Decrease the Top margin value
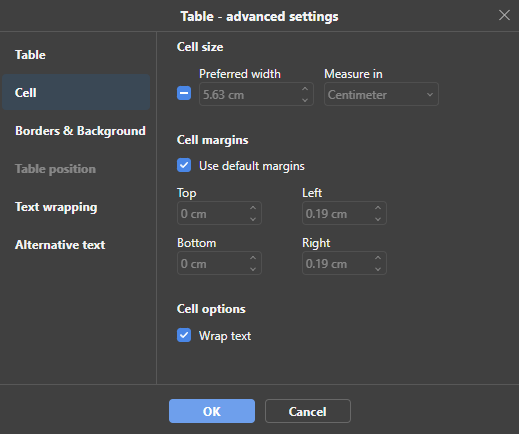Screen dimensions: 519x434 253,219
